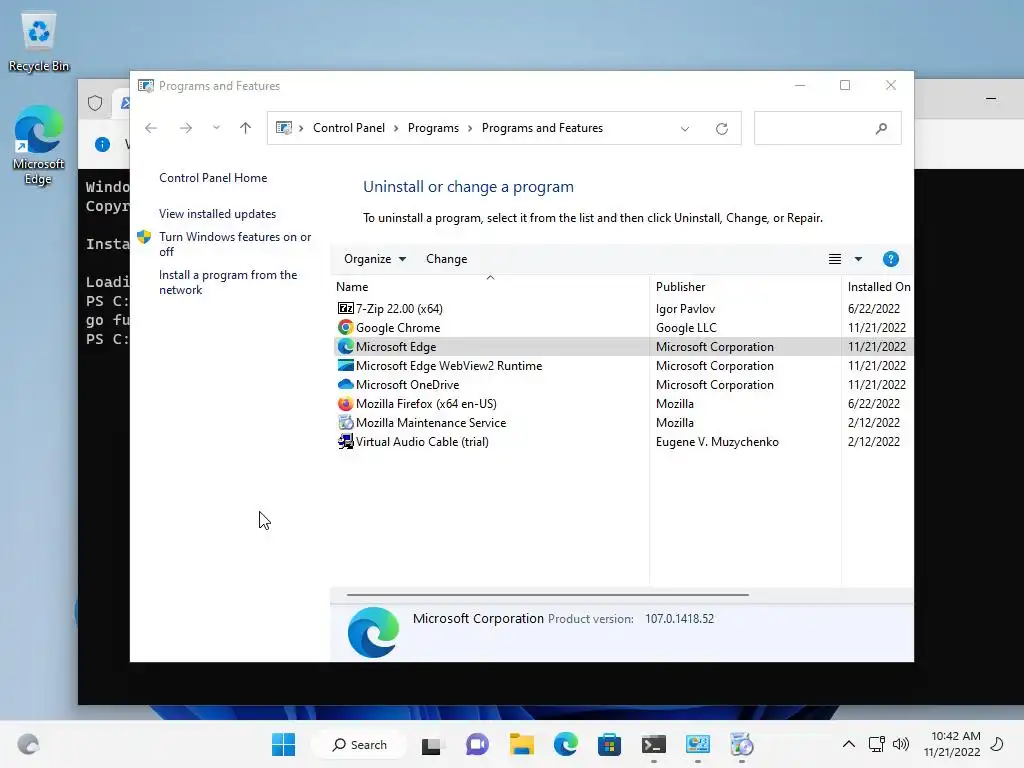Select the Mozilla Maintenance Service row
1024x768 pixels.
coord(623,422)
